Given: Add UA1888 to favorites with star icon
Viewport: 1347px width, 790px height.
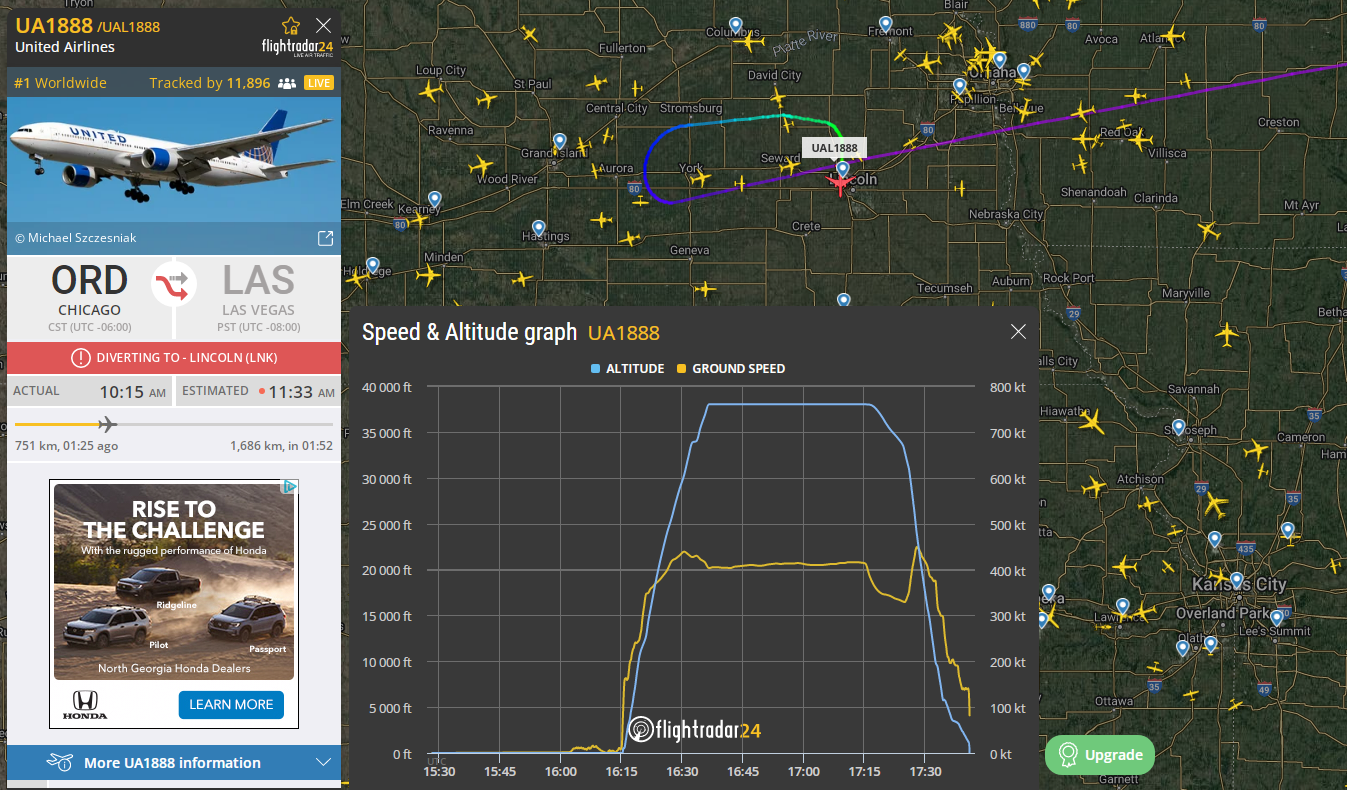Looking at the screenshot, I should [291, 26].
